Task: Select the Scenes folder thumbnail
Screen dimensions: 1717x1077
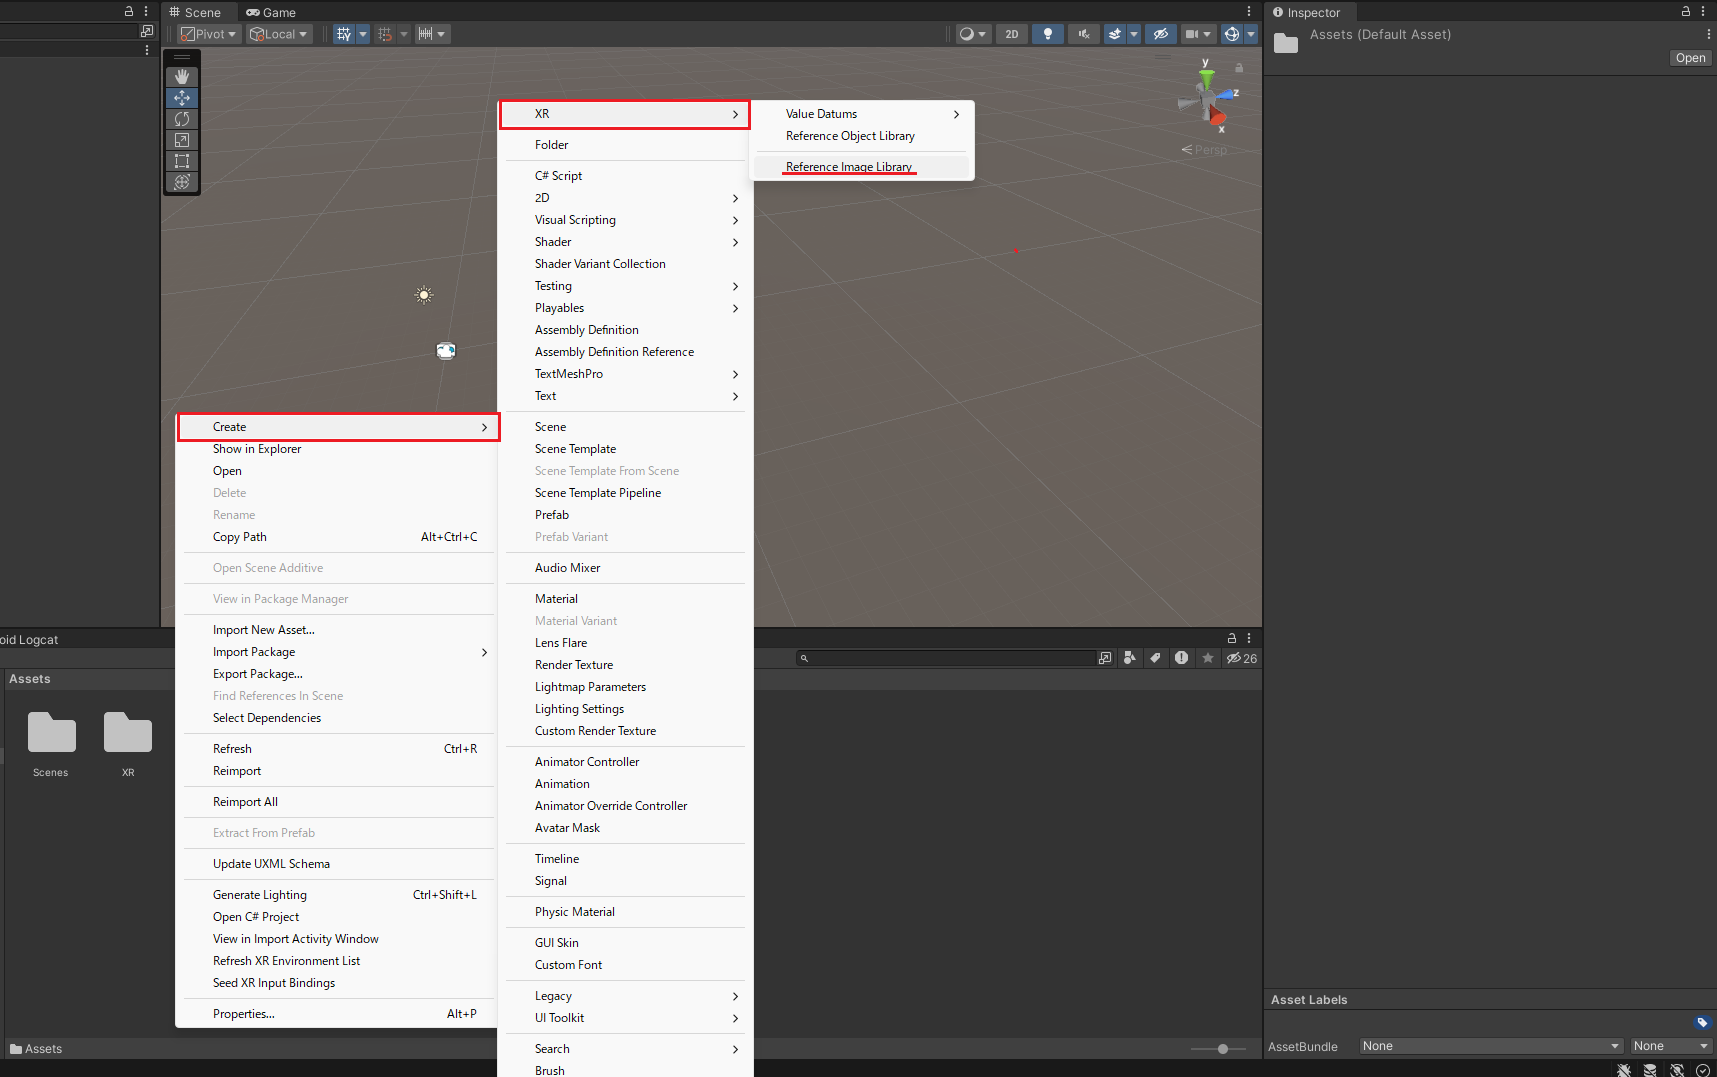Action: [x=51, y=744]
